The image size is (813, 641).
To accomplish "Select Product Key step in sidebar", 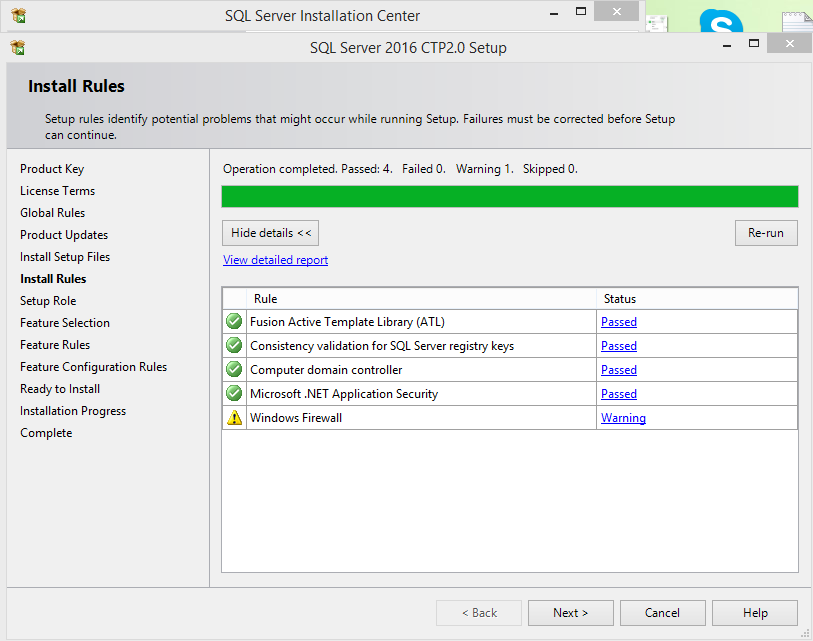I will pyautogui.click(x=52, y=169).
